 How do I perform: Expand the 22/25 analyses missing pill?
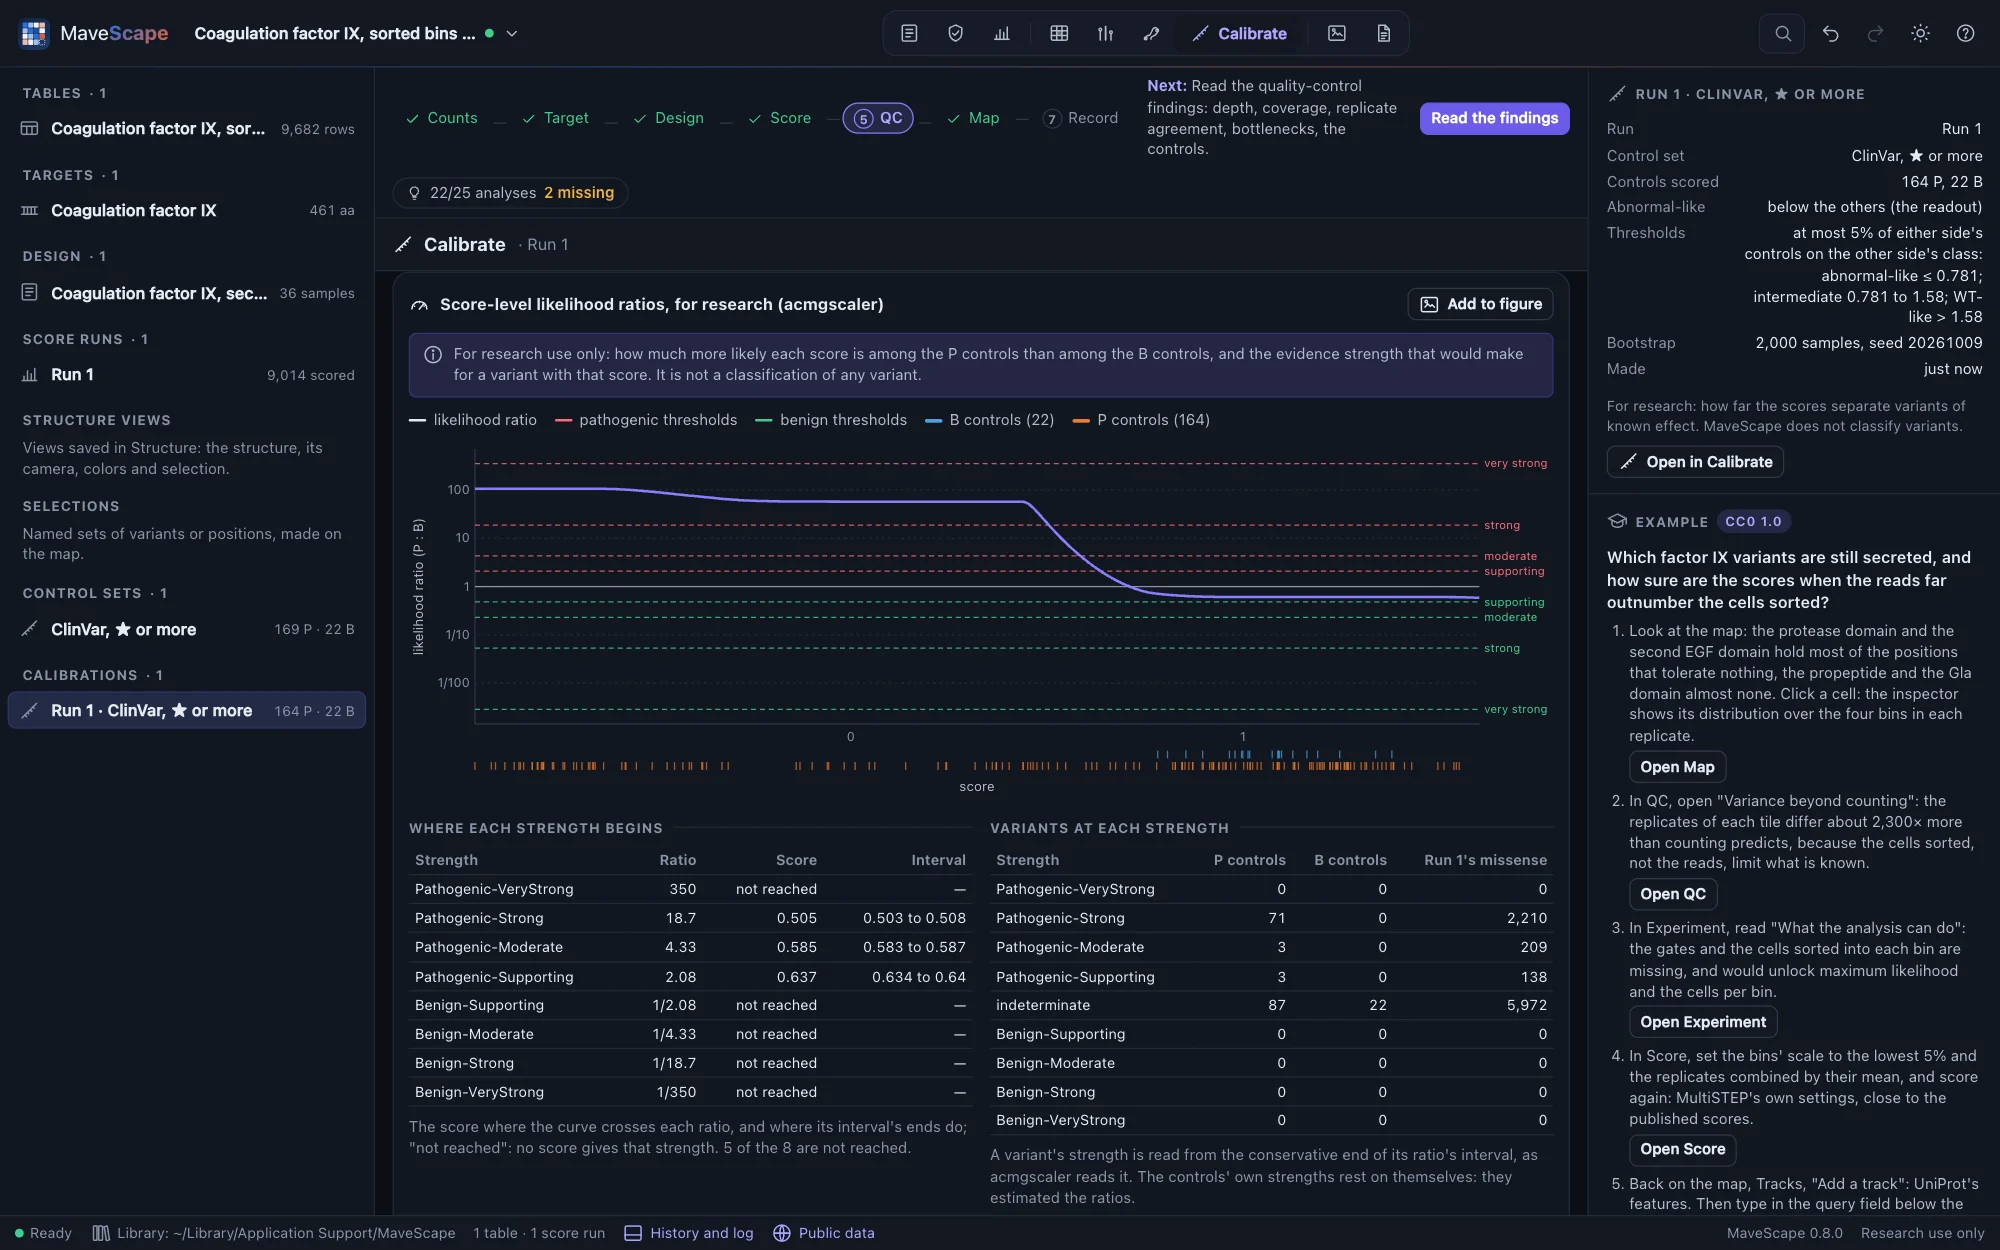(x=510, y=192)
